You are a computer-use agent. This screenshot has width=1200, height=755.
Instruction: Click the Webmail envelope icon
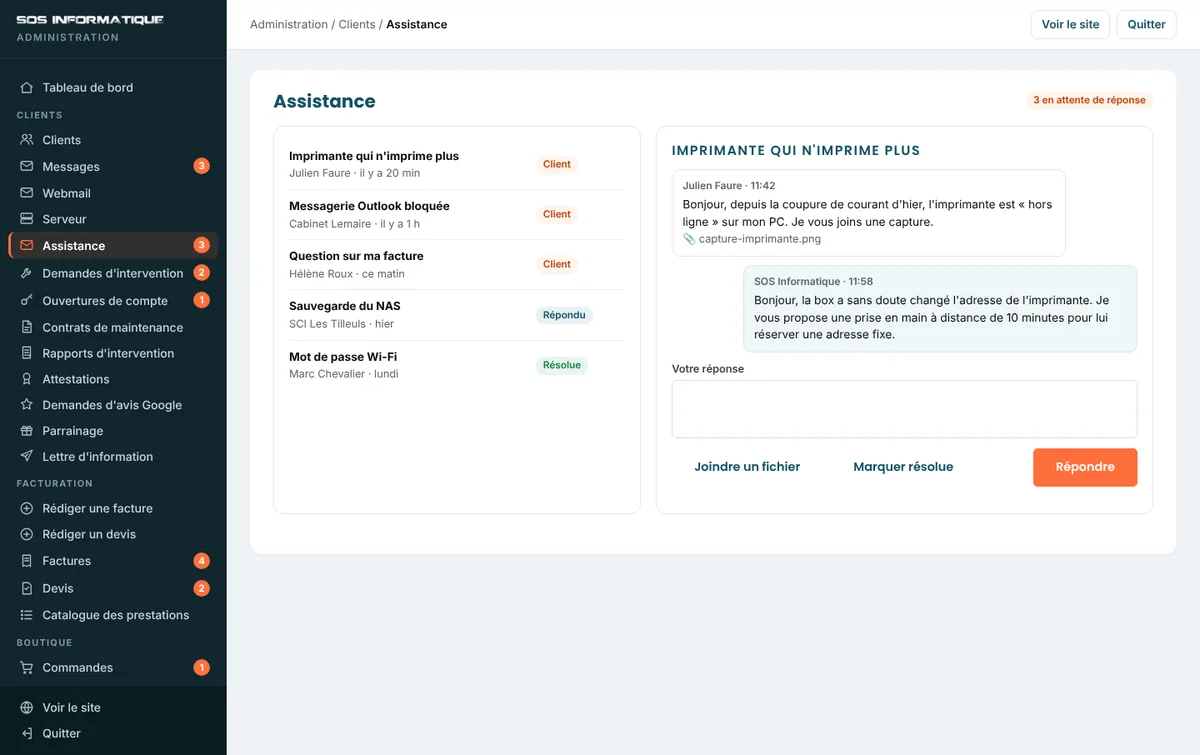27,193
